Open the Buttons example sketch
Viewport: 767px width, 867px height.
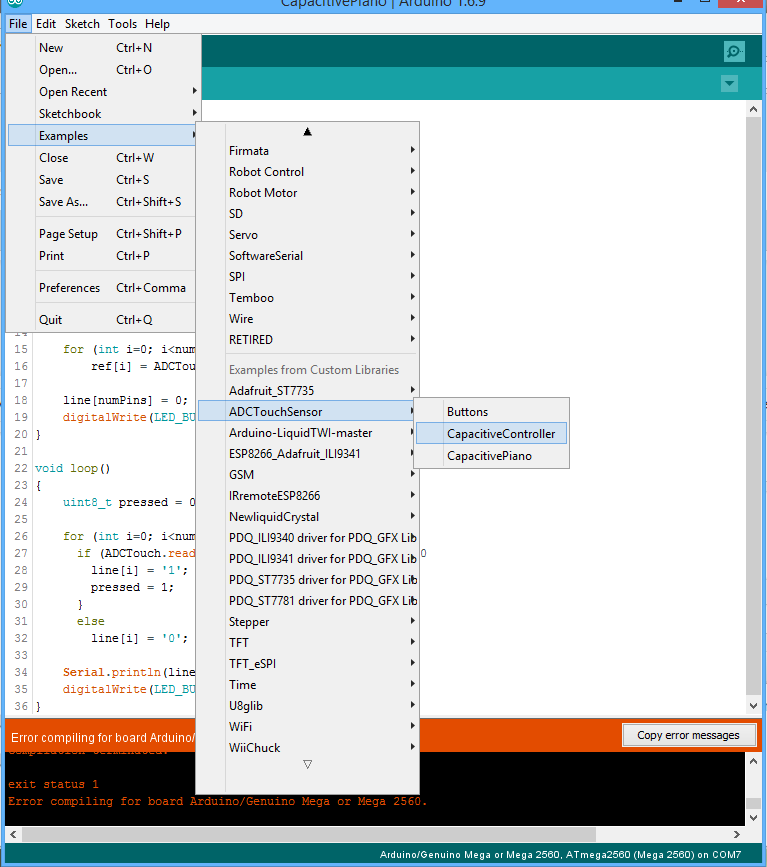click(x=492, y=412)
